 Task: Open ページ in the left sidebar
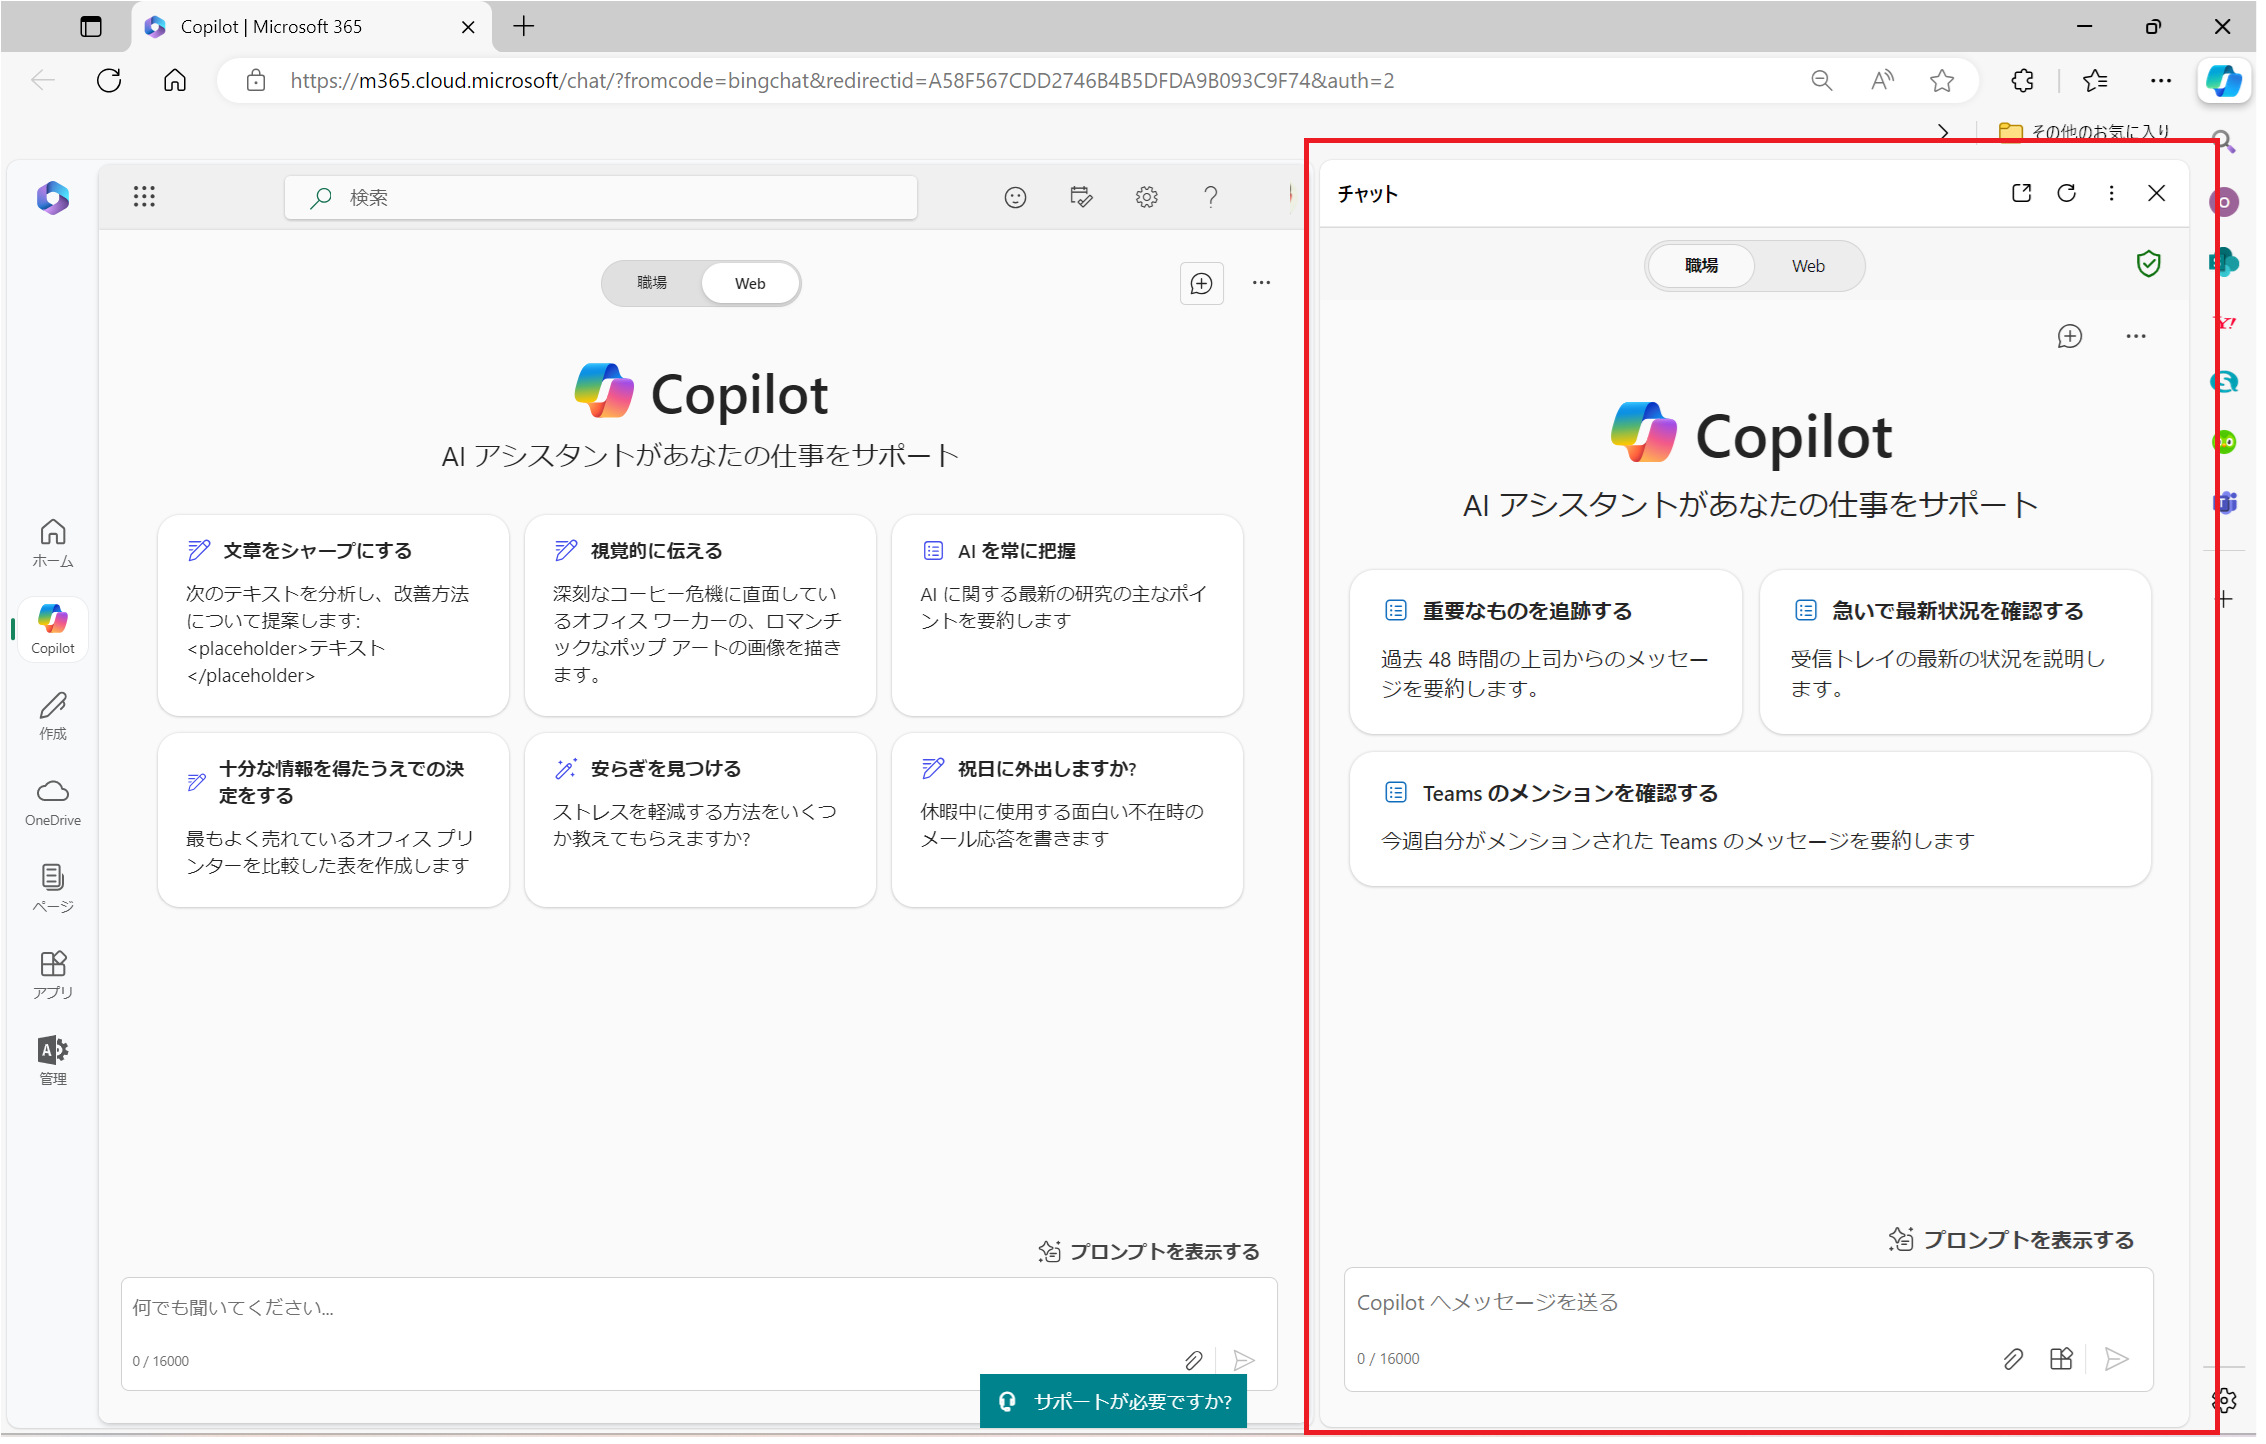coord(53,888)
